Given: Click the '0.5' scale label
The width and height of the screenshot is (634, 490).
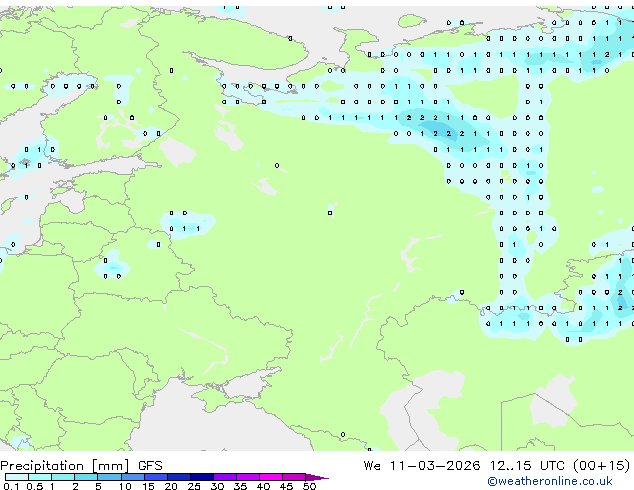Looking at the screenshot, I should pyautogui.click(x=35, y=486).
